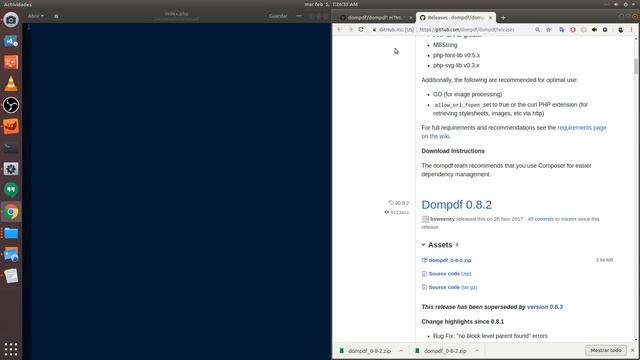Open gedit hamburger menu

pos(299,16)
